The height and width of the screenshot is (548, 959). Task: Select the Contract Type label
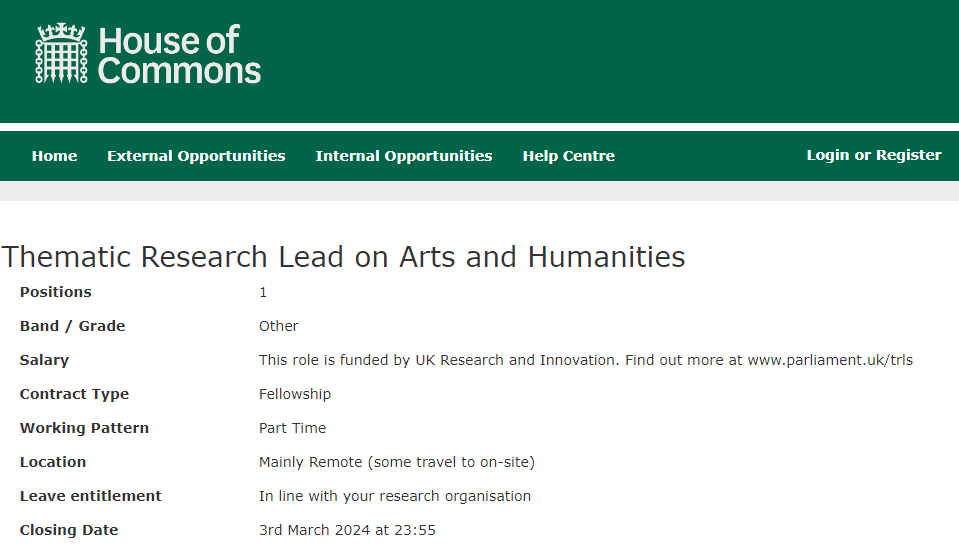coord(74,394)
